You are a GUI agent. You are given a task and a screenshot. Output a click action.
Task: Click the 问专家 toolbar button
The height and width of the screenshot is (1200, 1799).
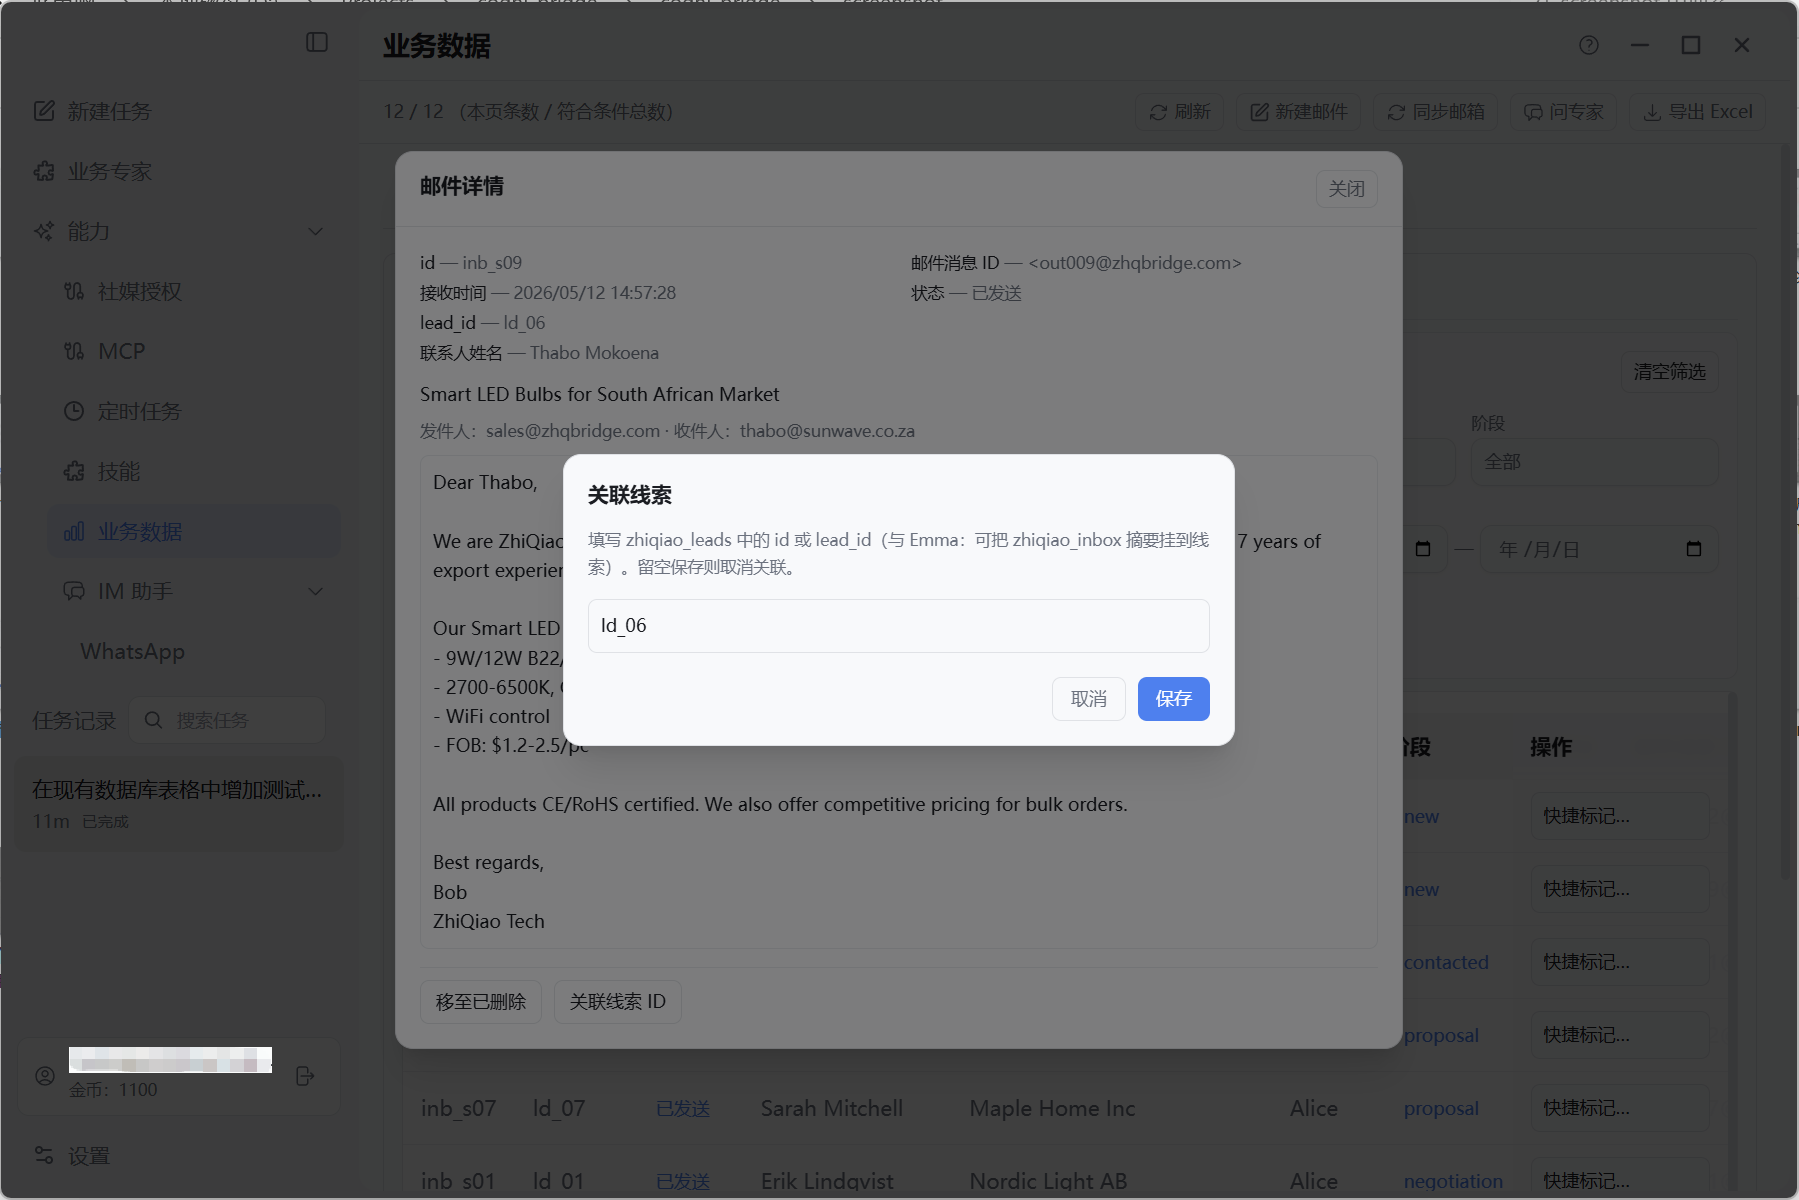(1563, 112)
